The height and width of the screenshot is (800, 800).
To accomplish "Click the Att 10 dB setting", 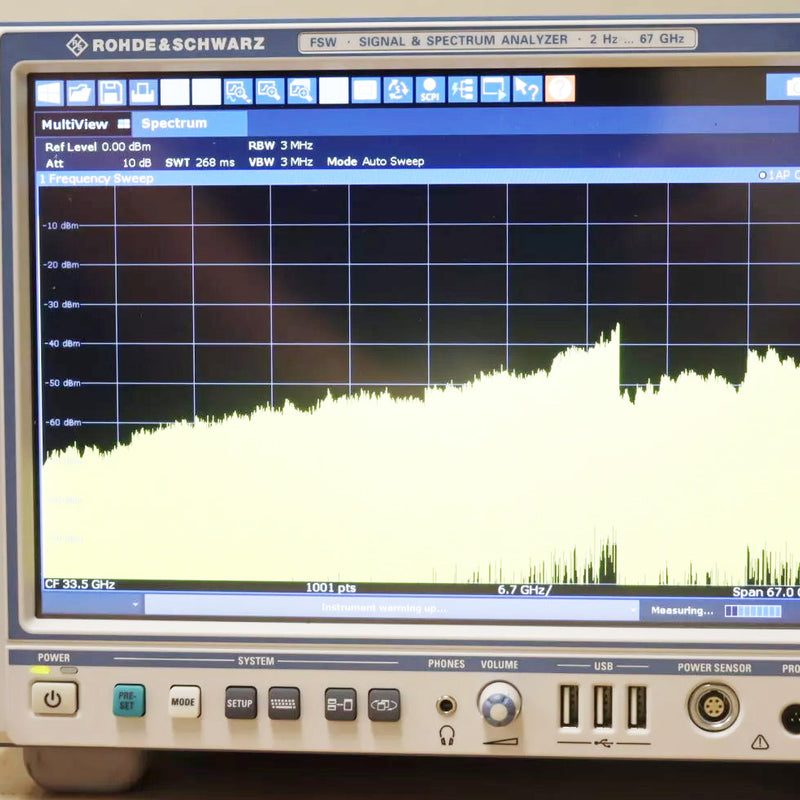I will (x=98, y=163).
